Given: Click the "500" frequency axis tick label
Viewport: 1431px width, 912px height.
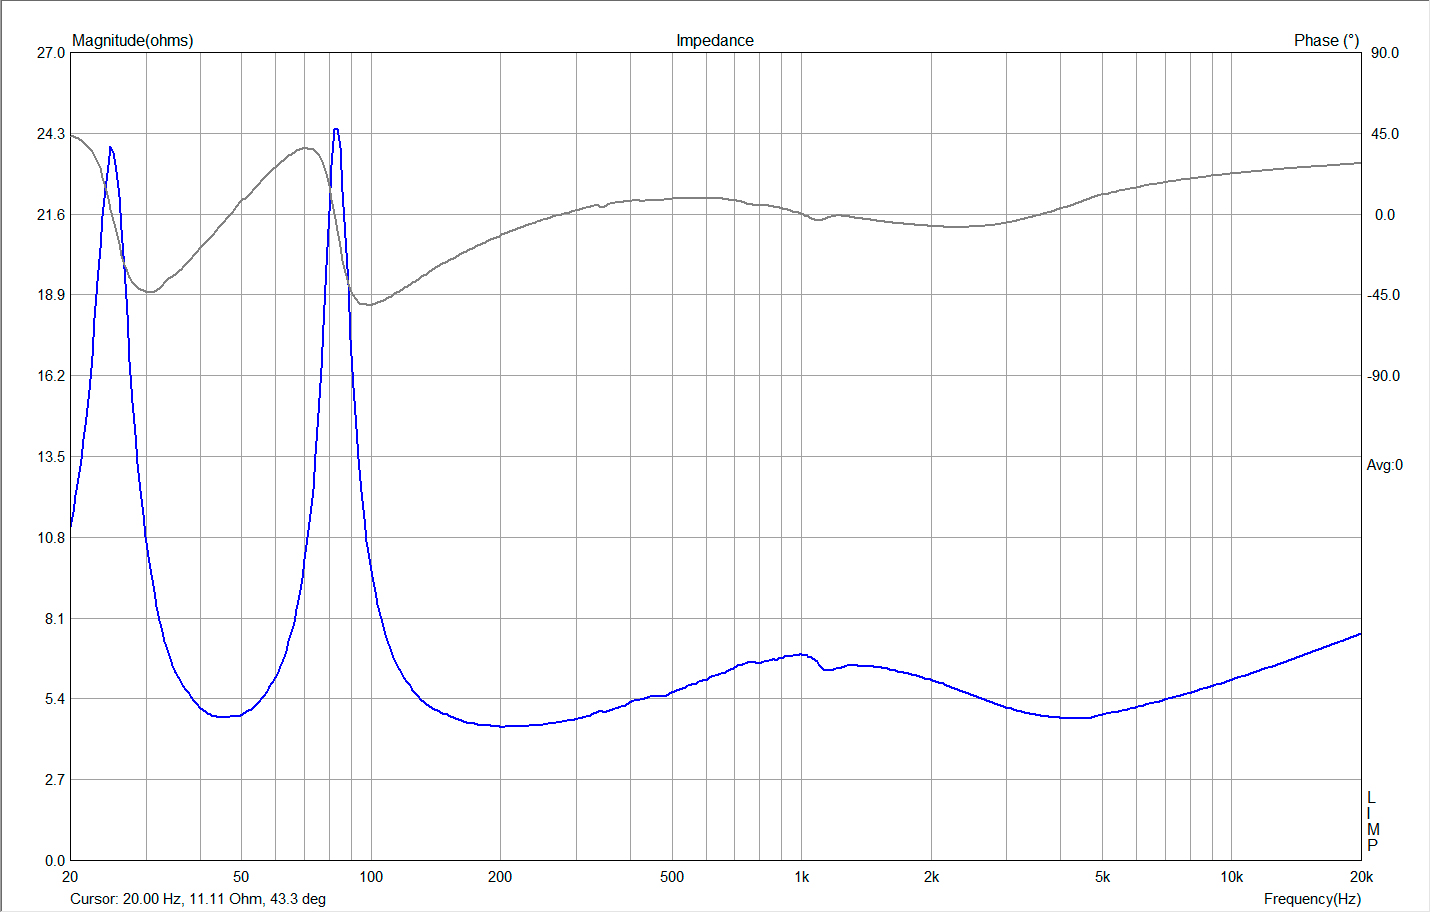Looking at the screenshot, I should click(x=672, y=877).
